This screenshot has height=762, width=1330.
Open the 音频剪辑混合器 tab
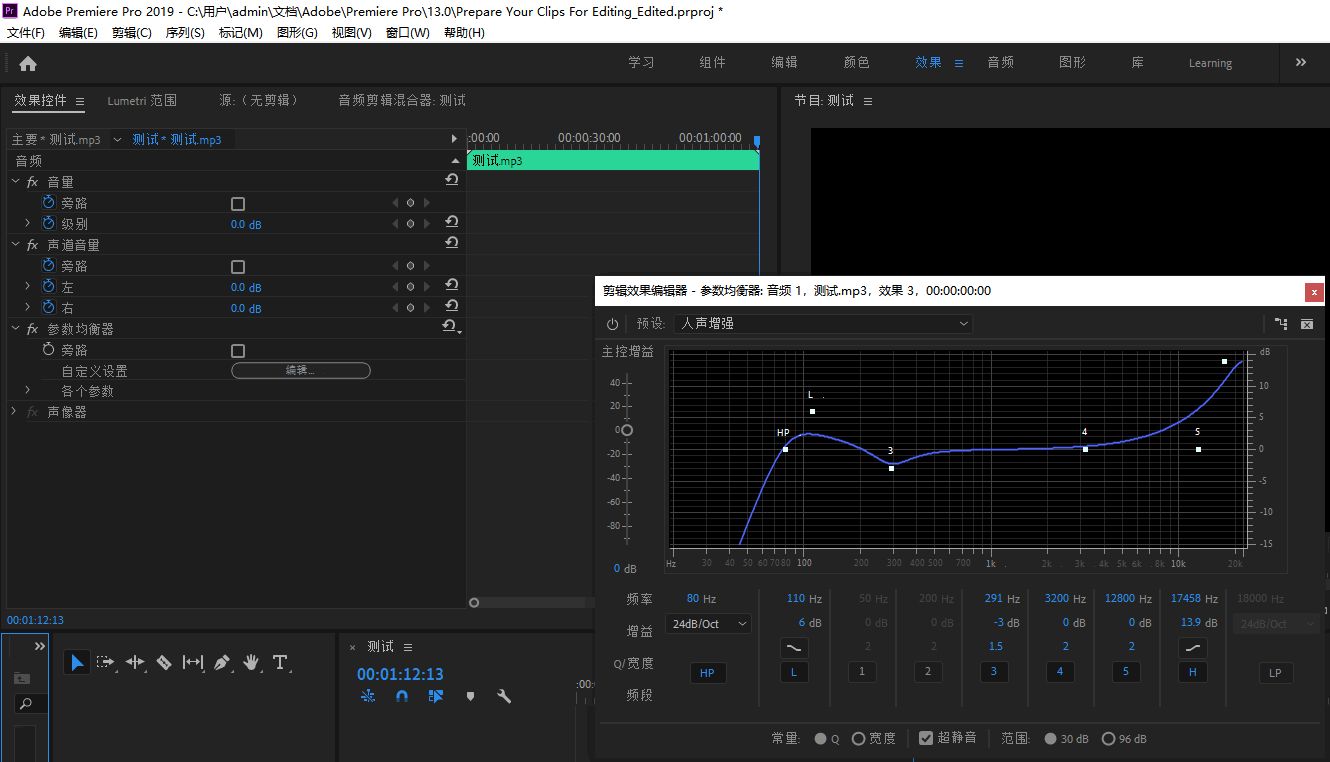402,100
